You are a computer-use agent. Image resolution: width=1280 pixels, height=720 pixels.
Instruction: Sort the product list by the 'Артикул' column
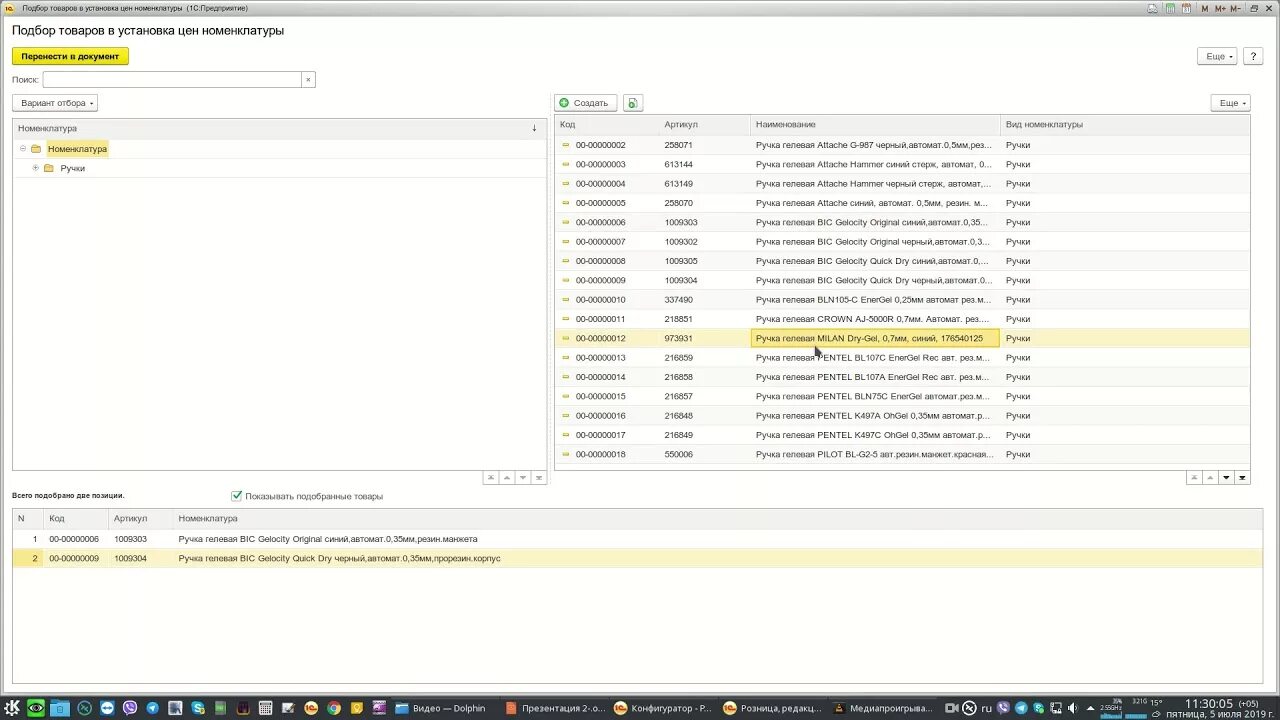click(704, 125)
